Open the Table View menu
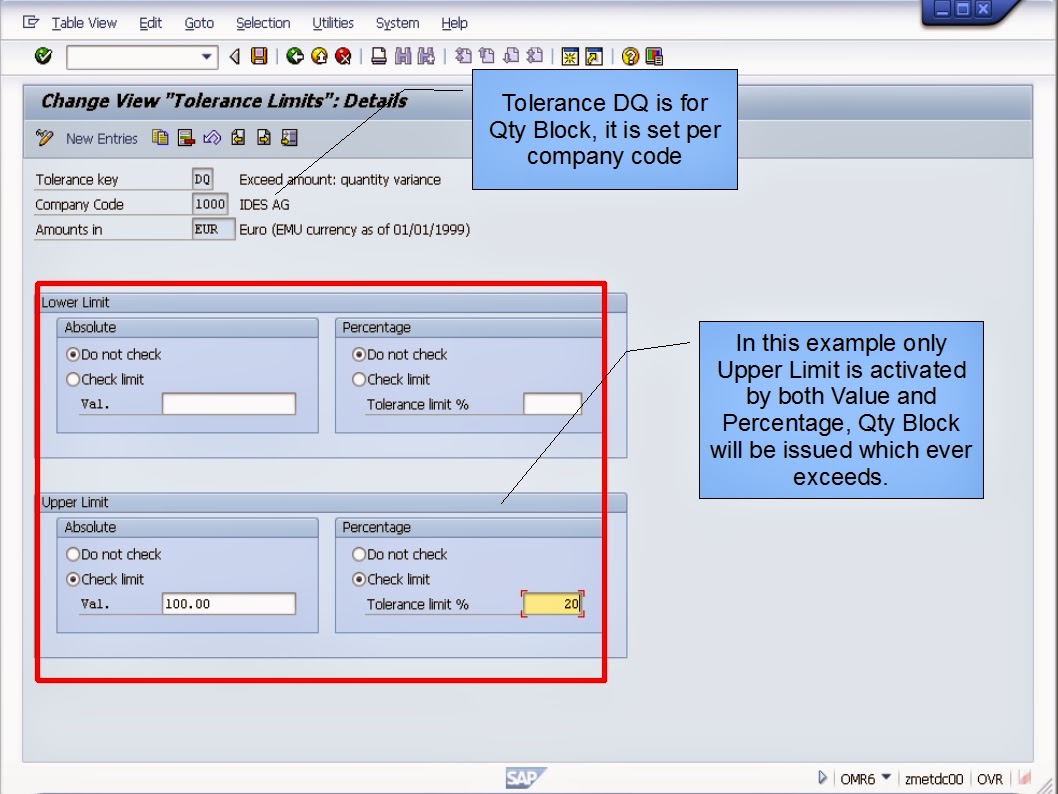 [84, 23]
